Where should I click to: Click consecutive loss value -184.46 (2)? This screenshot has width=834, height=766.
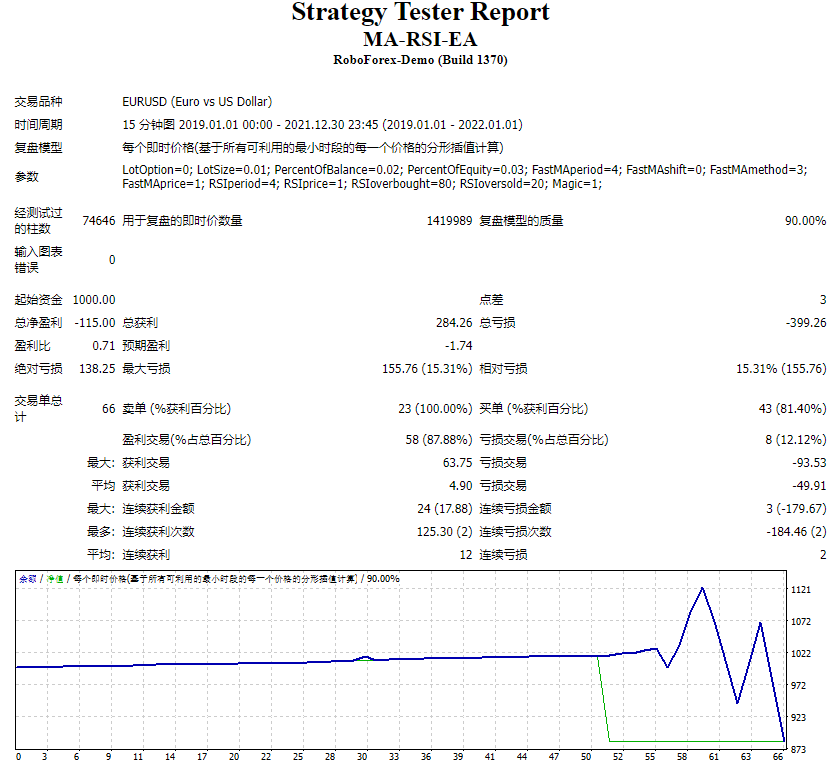796,531
